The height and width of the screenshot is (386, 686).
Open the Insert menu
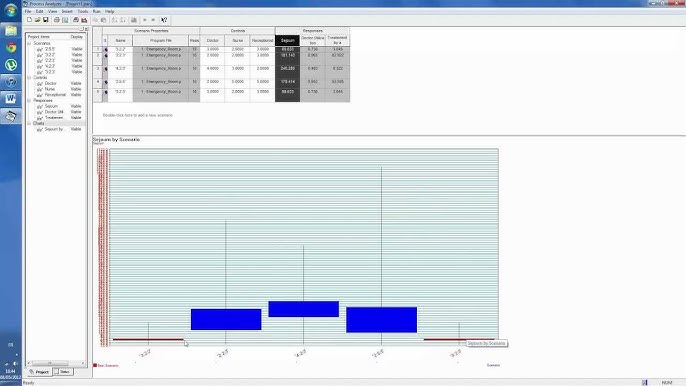[67, 11]
